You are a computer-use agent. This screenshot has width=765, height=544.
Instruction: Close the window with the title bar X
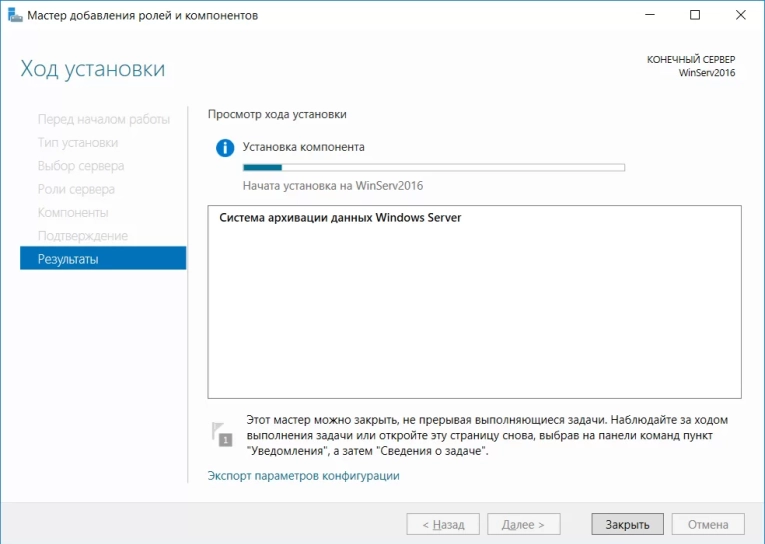pos(741,16)
